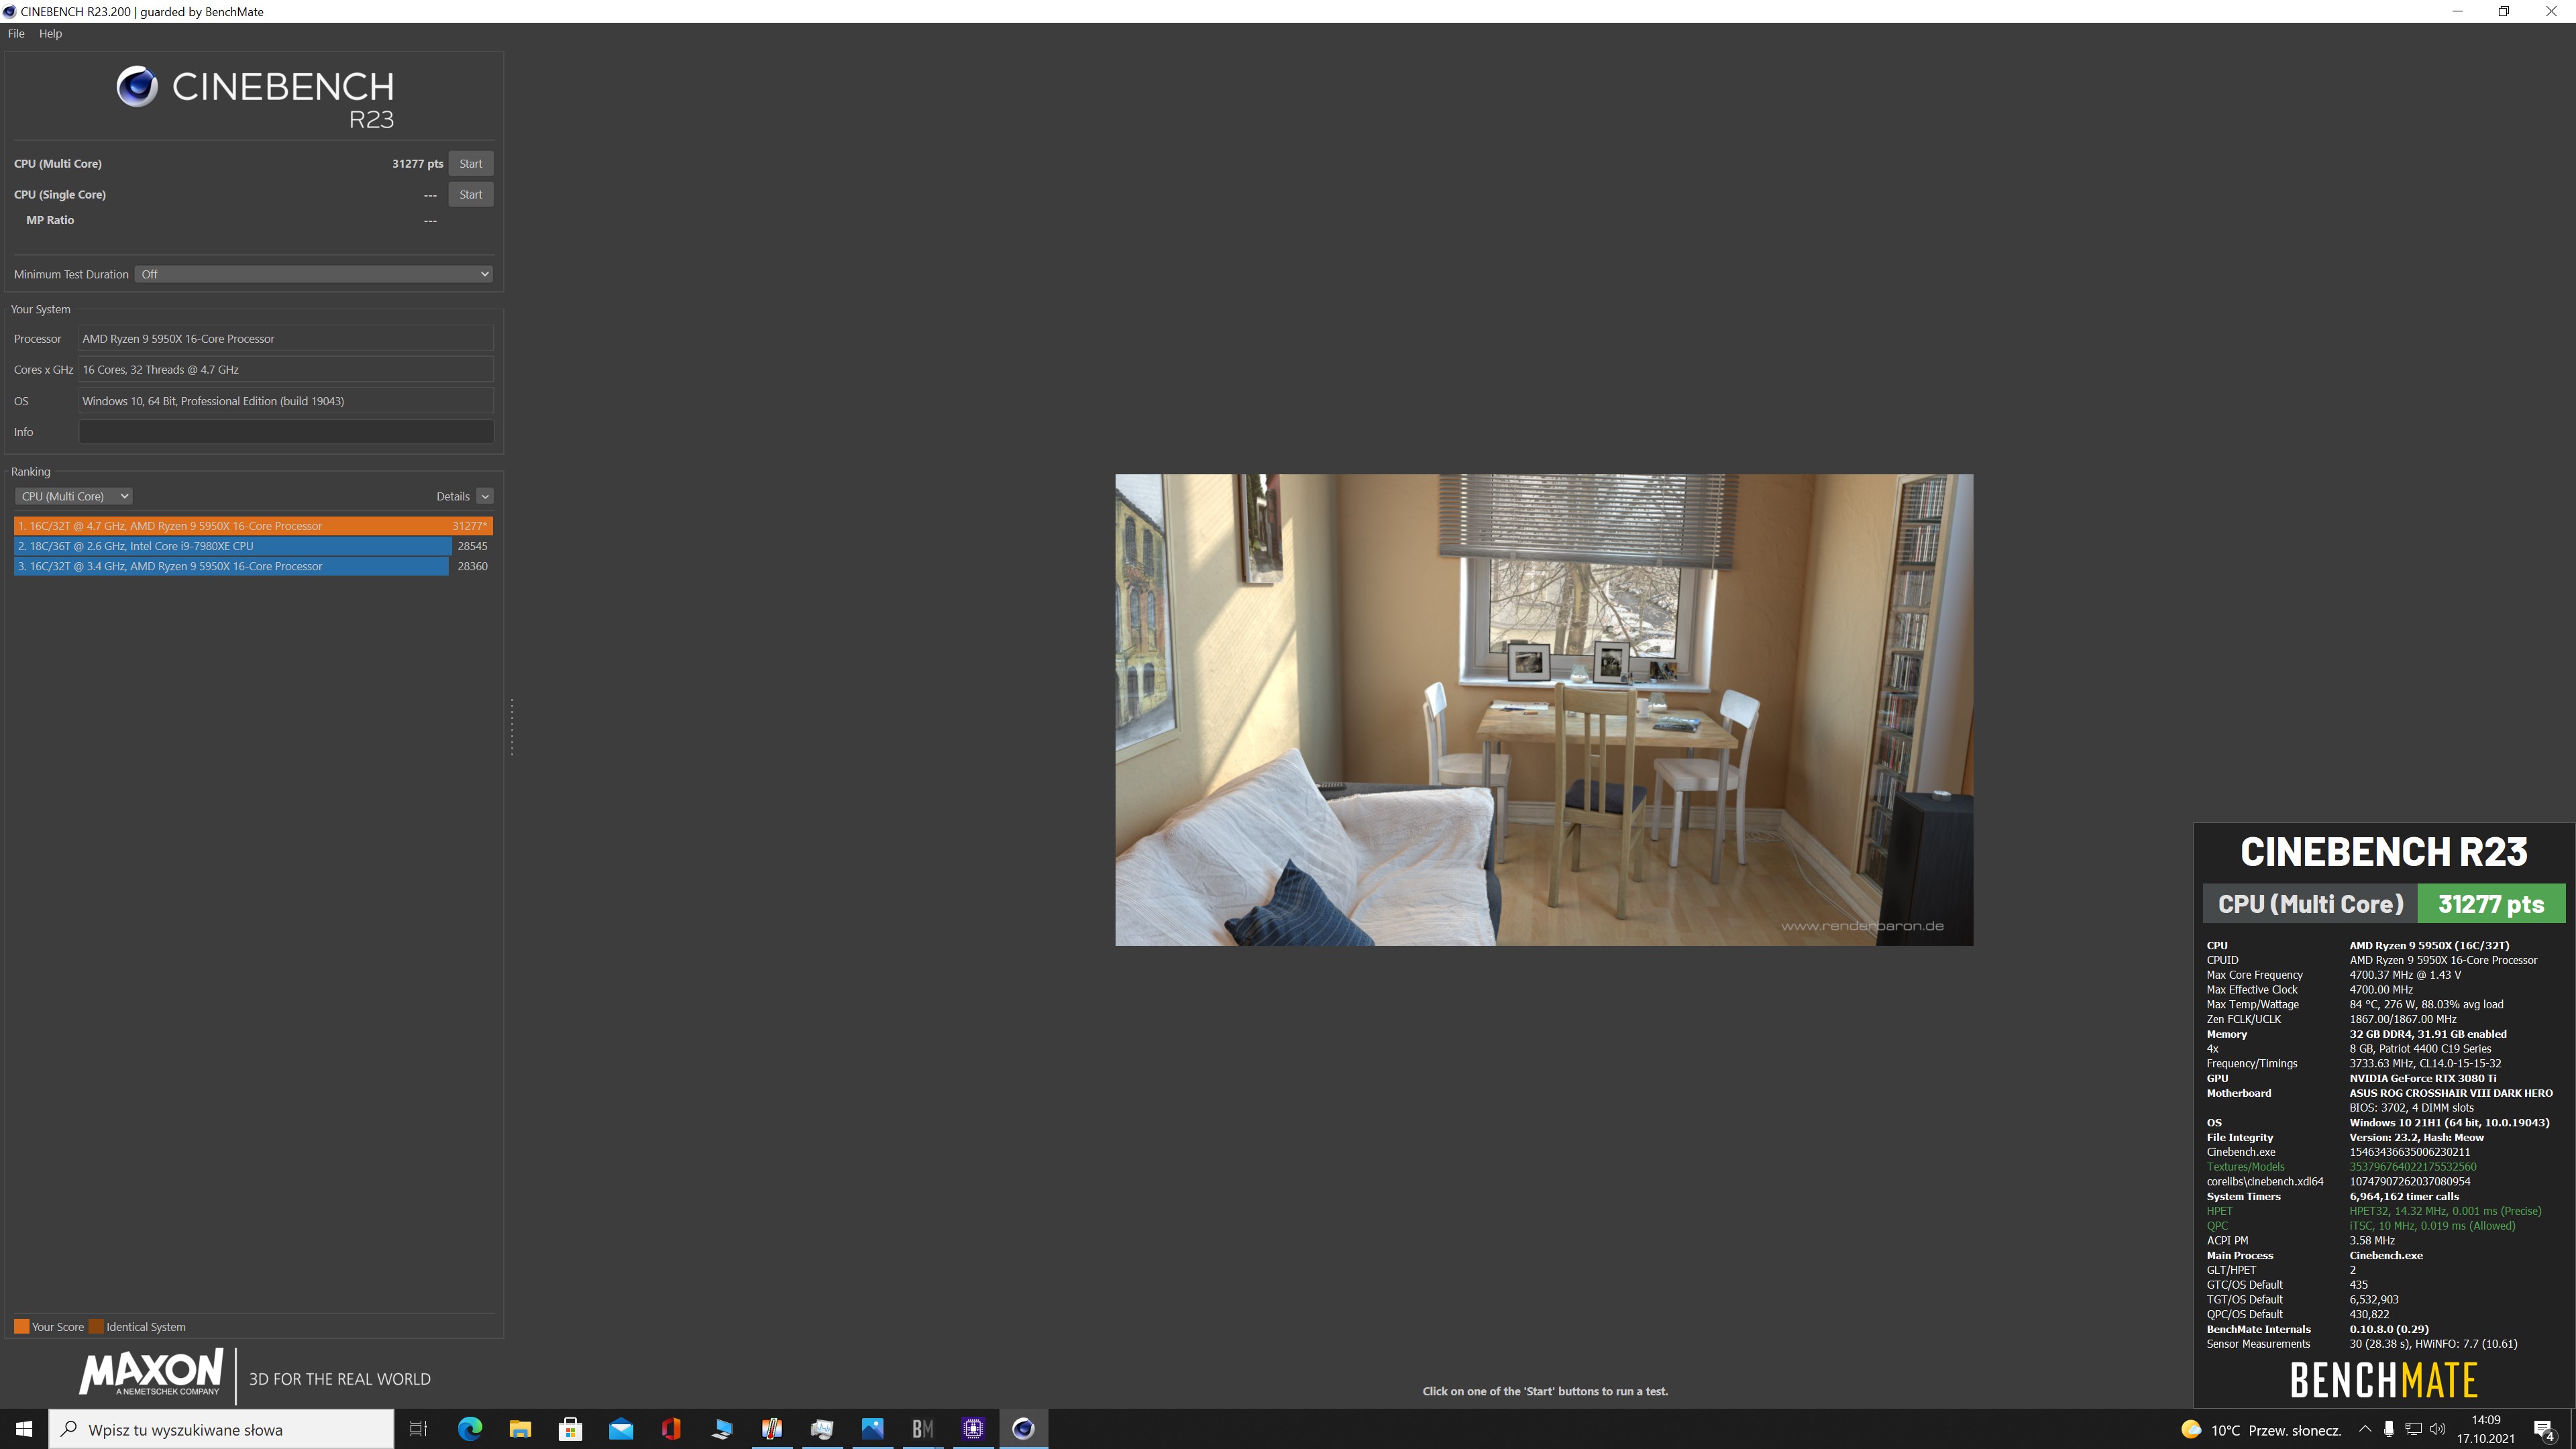
Task: Open Microsoft Office from the taskbar
Action: (x=671, y=1429)
